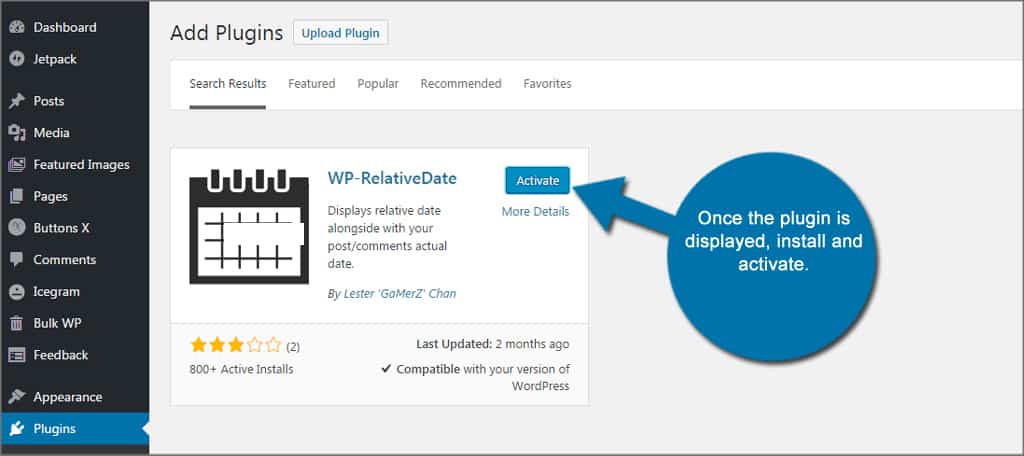The height and width of the screenshot is (456, 1024).
Task: Click the Posts pushpin icon
Action: pos(17,101)
